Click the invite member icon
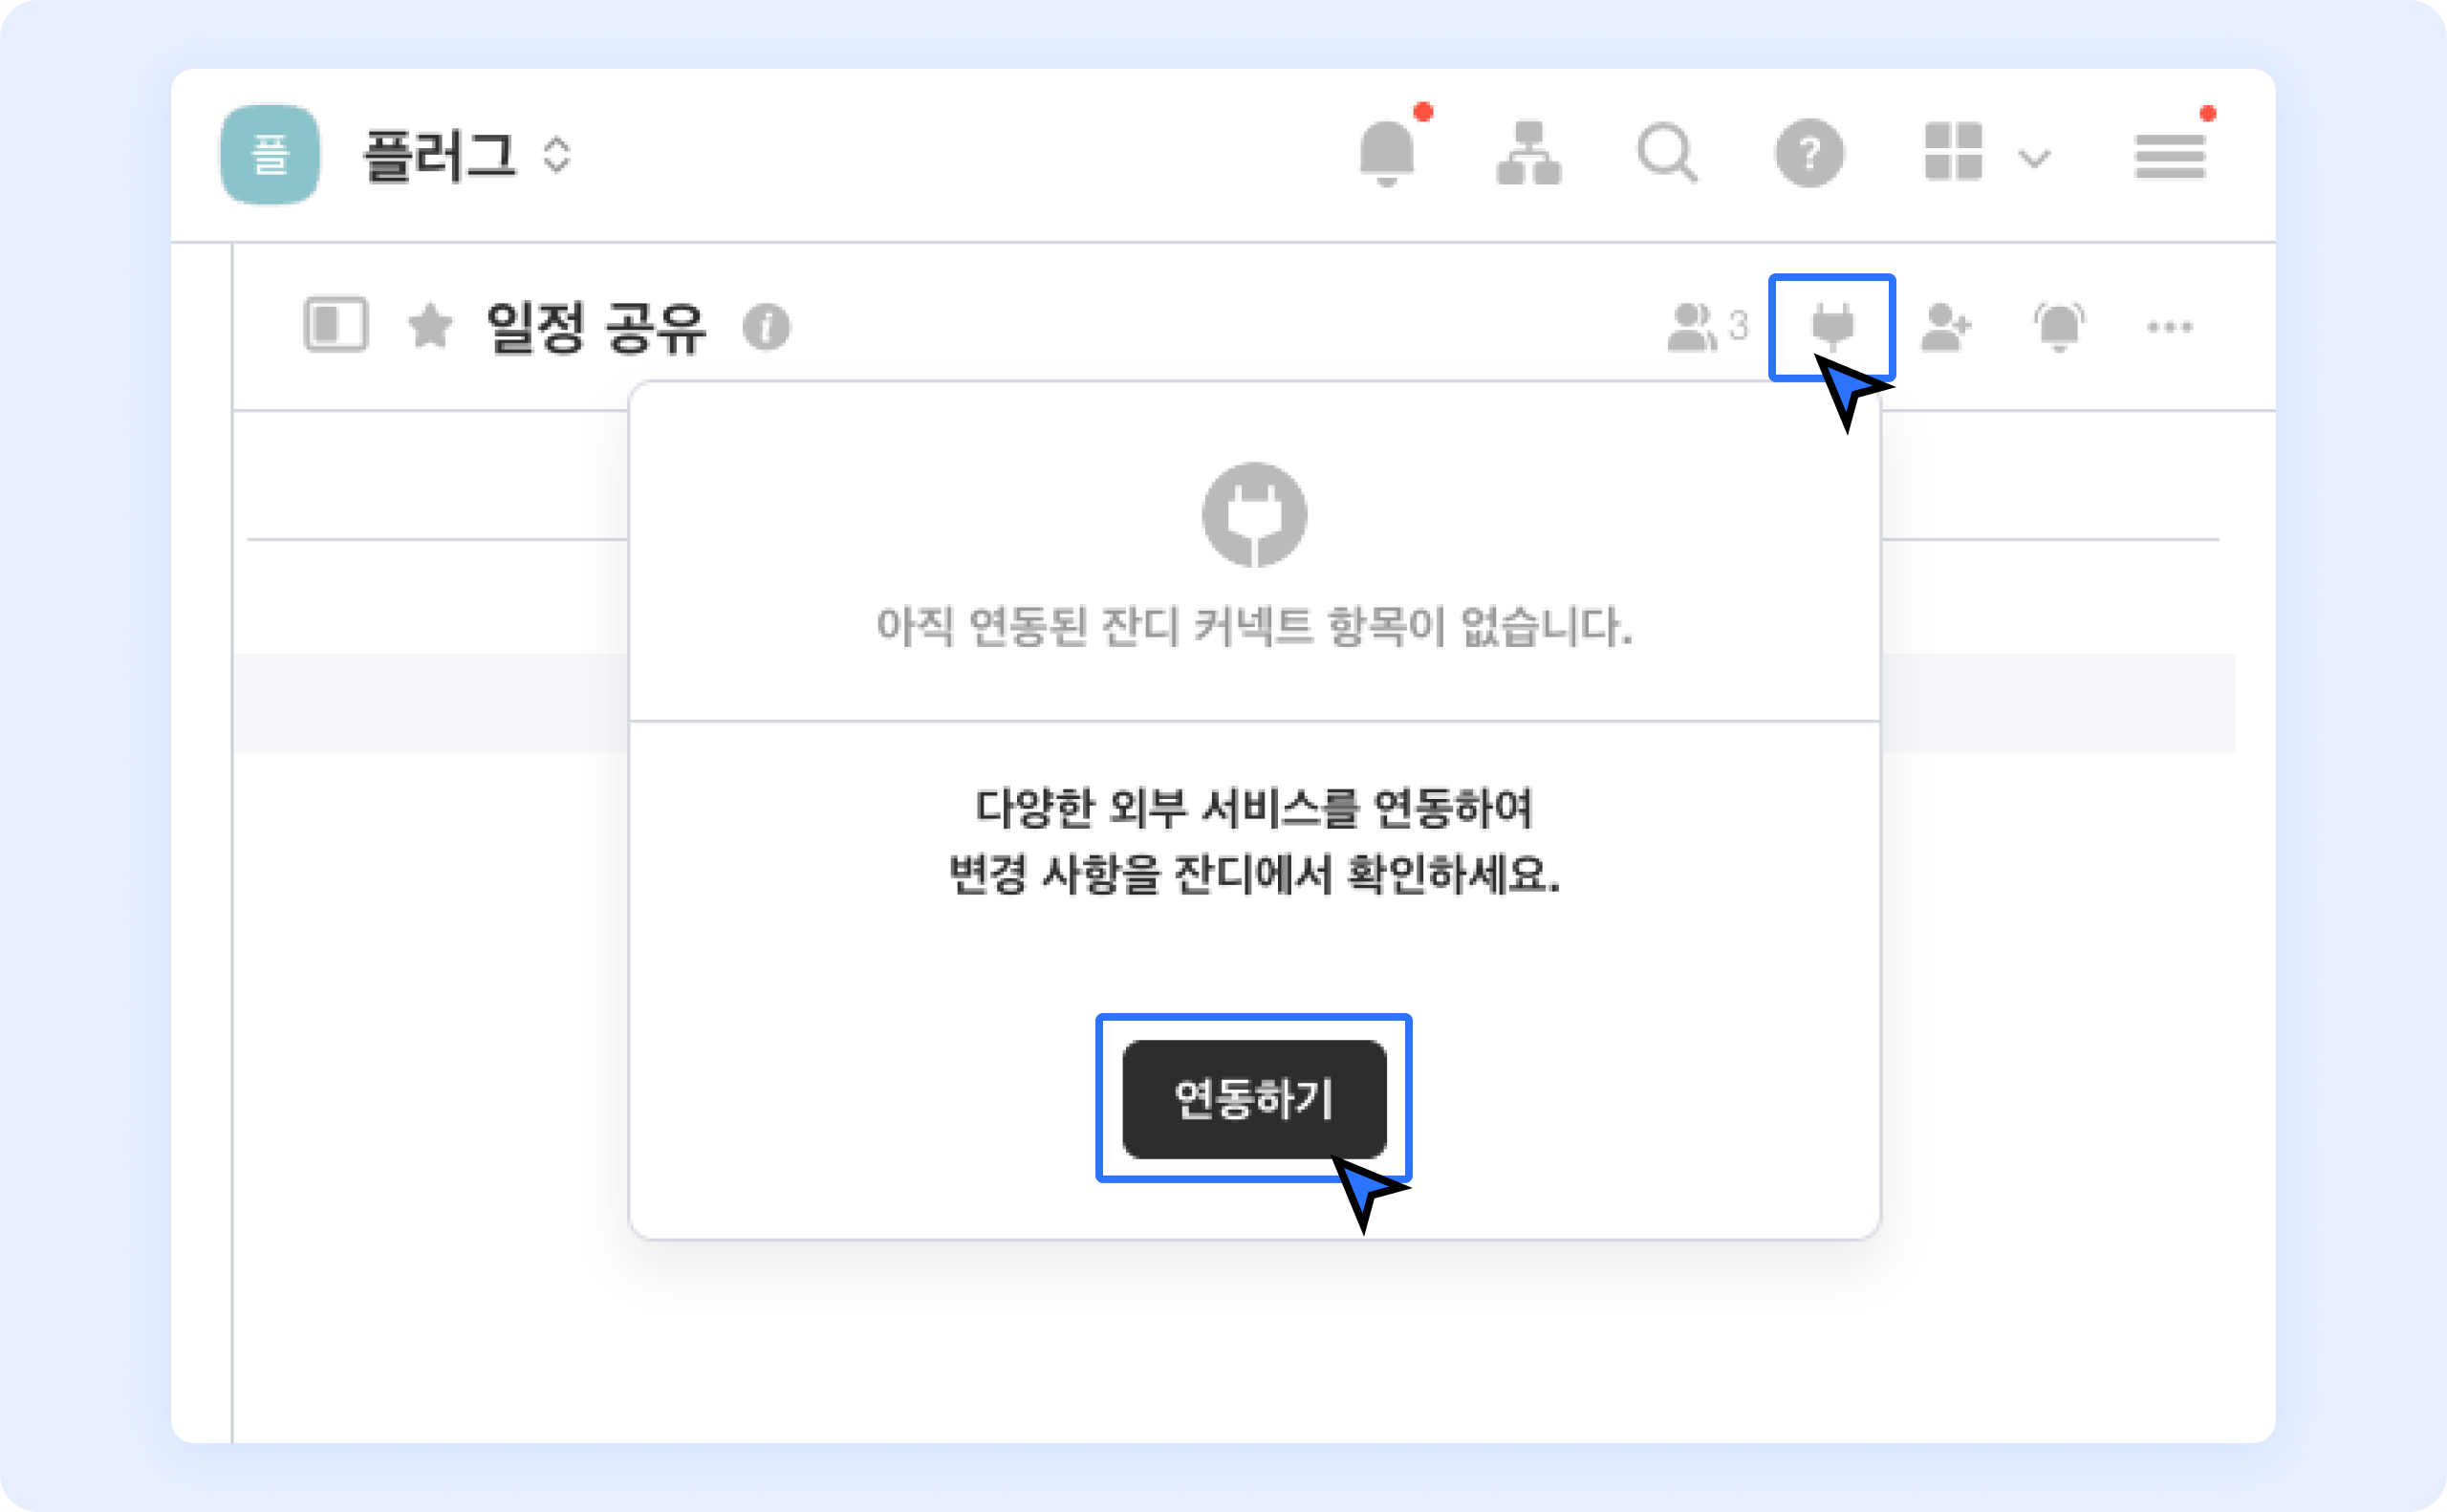2447x1512 pixels. coord(1945,327)
